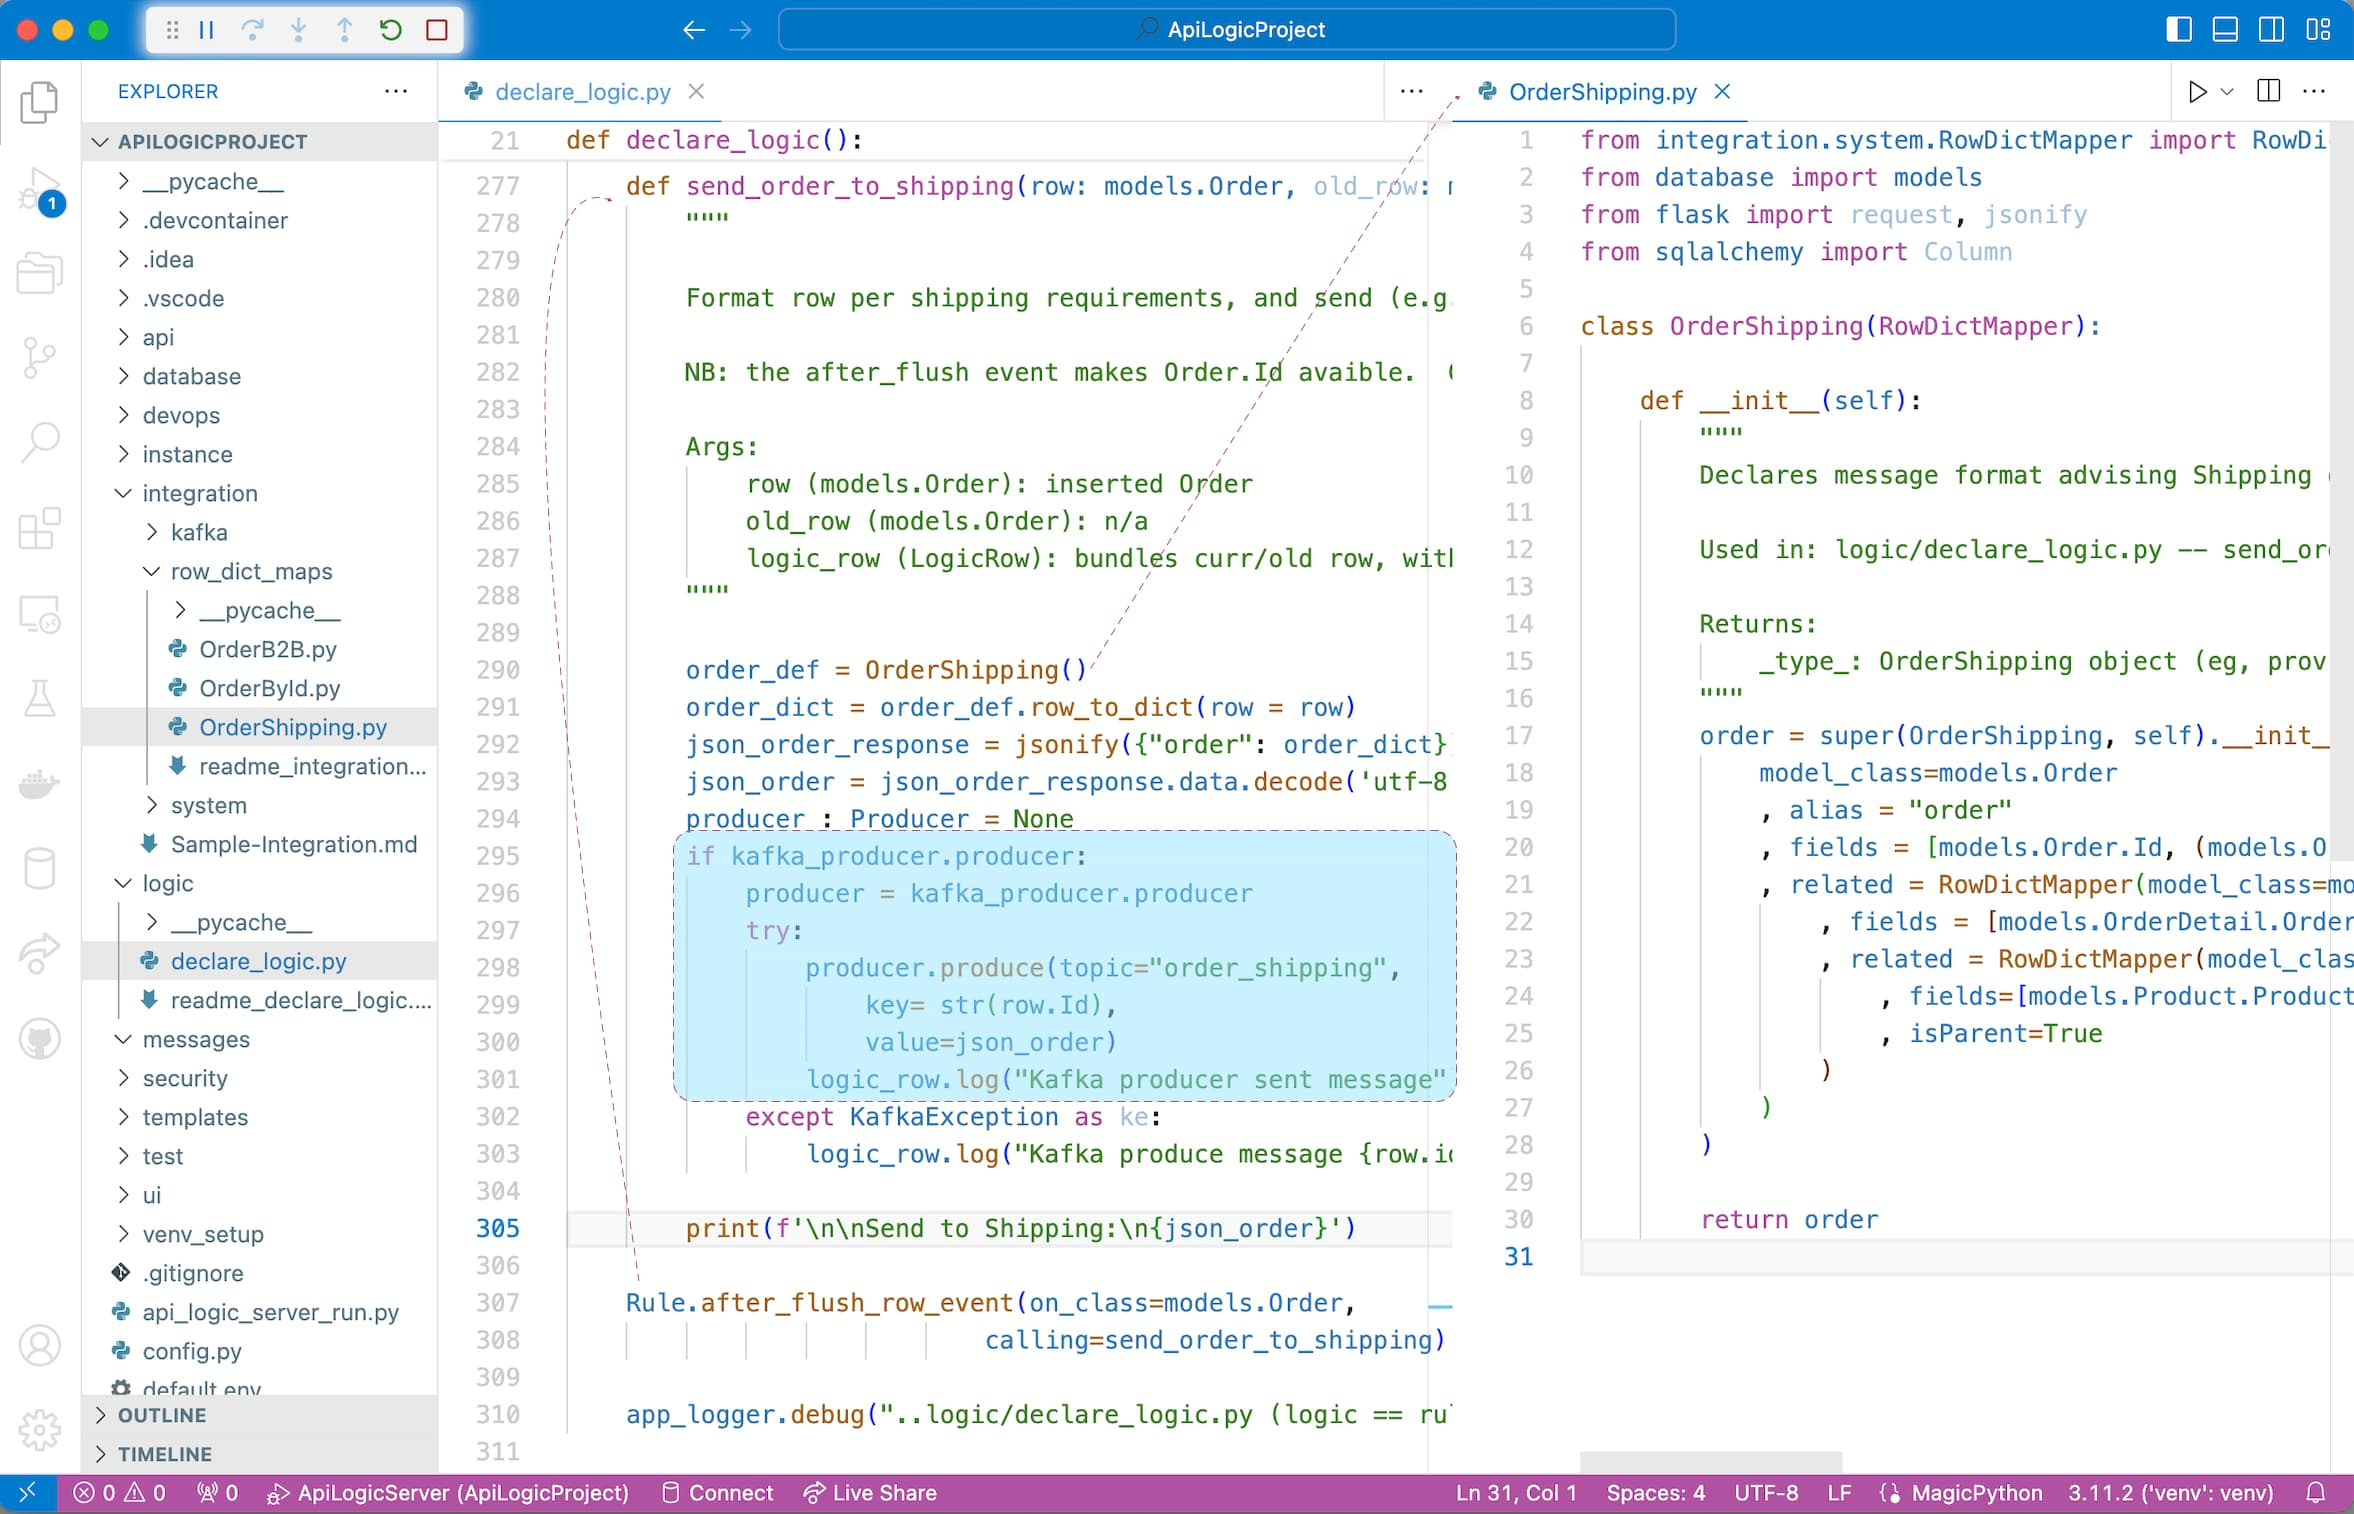The width and height of the screenshot is (2354, 1514).
Task: Open the Manage gear icon
Action: point(40,1430)
